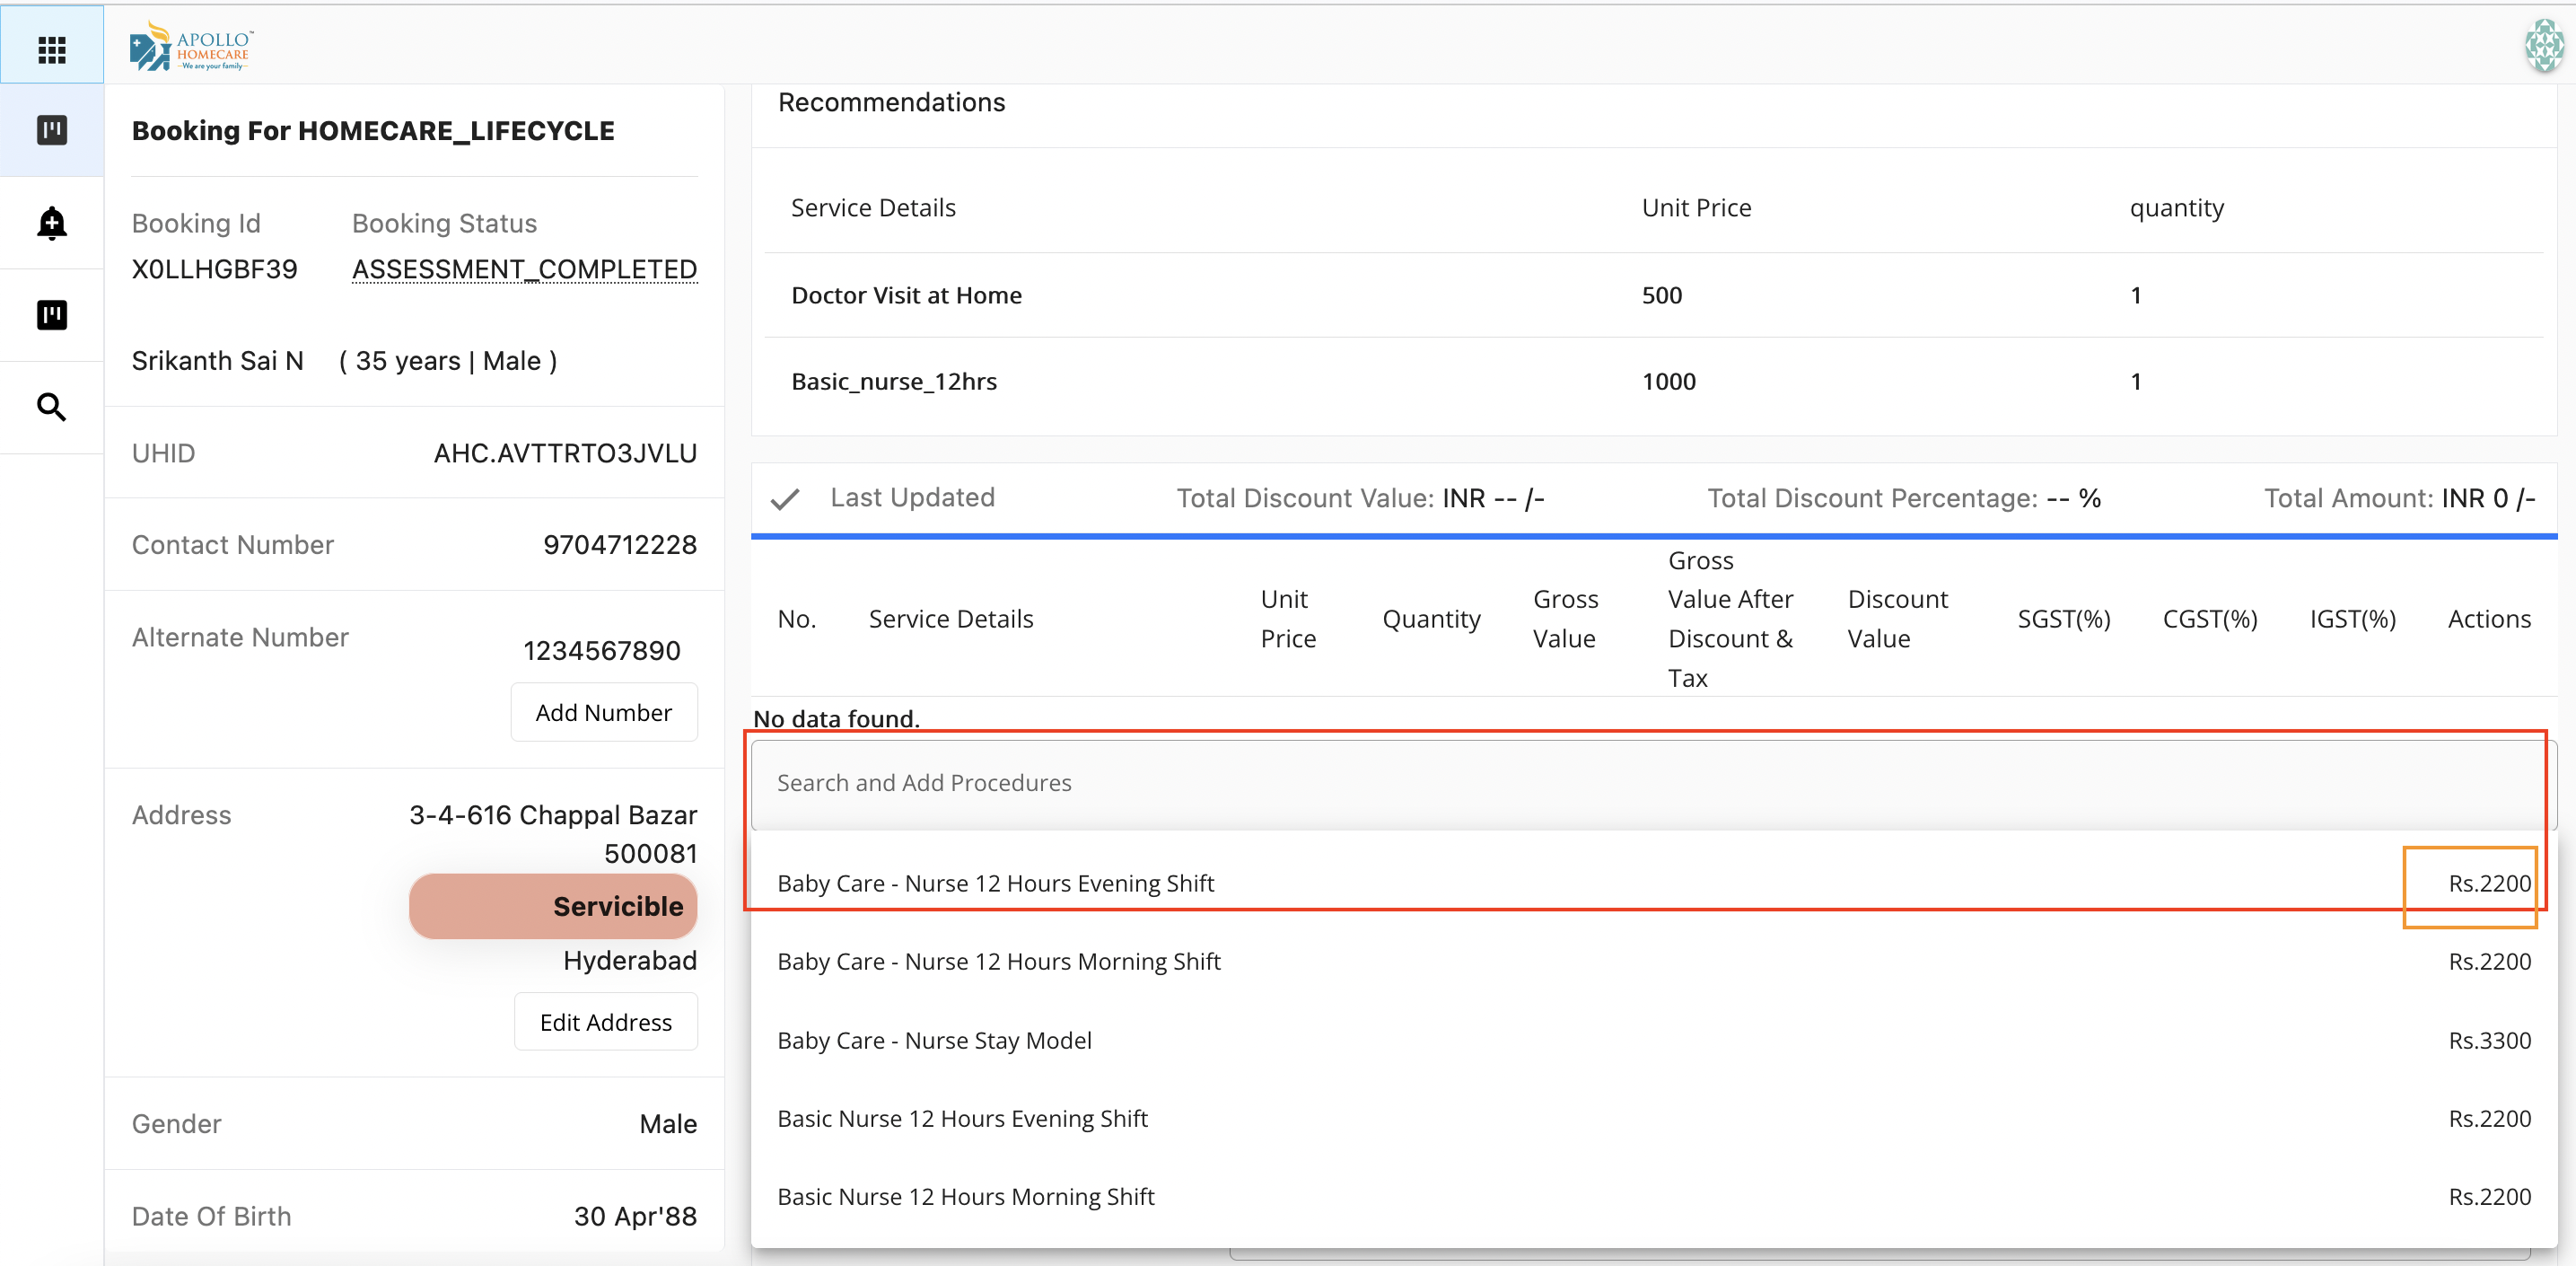Screen dimensions: 2576x1266
Task: Click the Edit Address button
Action: (x=605, y=1021)
